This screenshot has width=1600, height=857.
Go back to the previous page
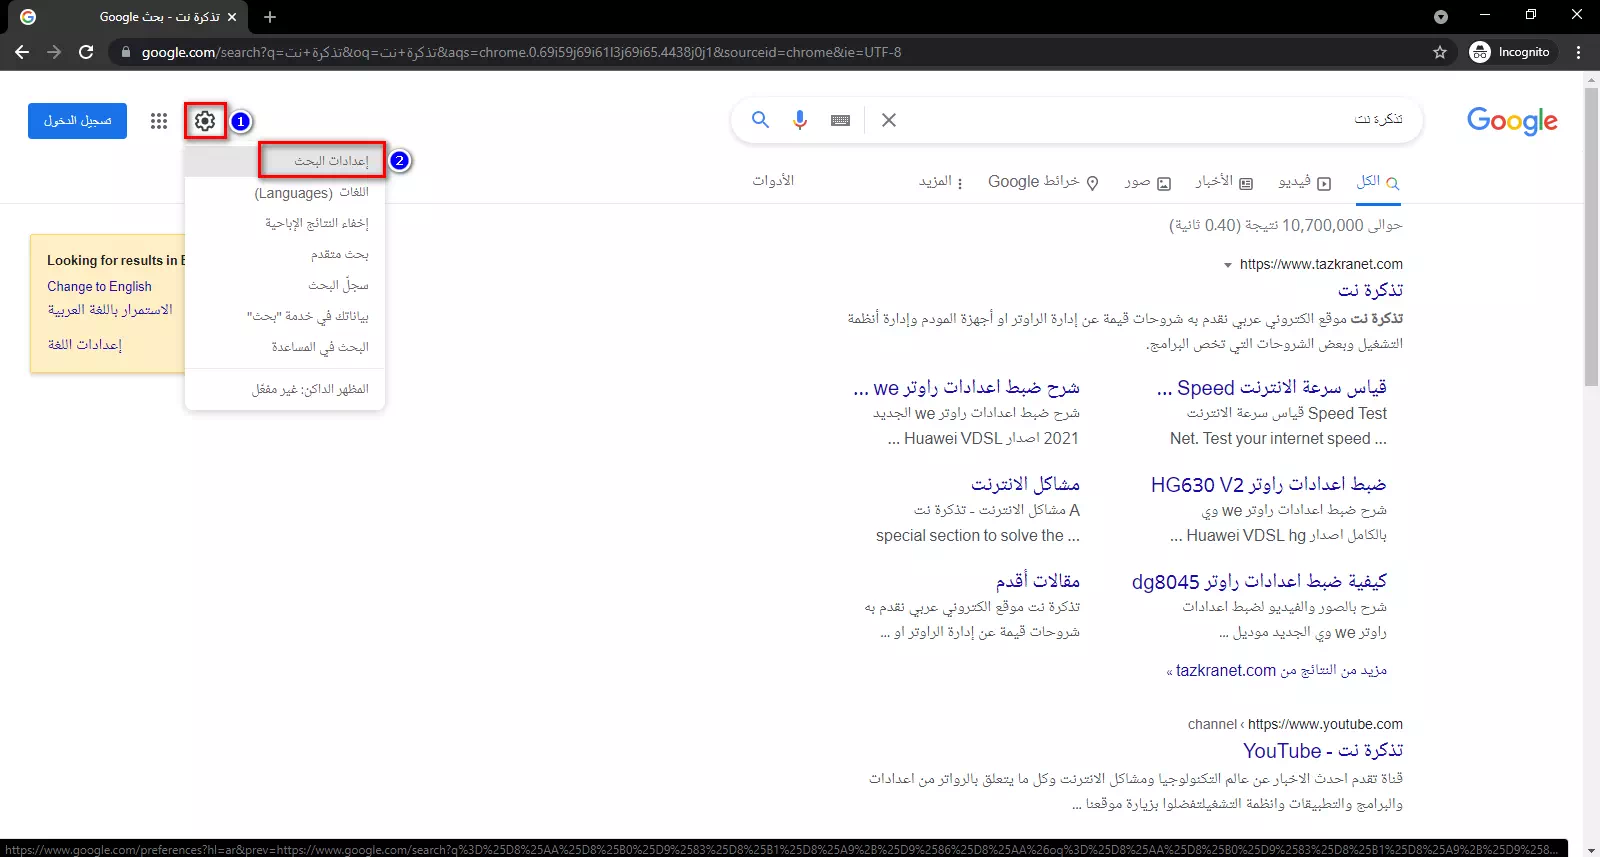coord(22,52)
